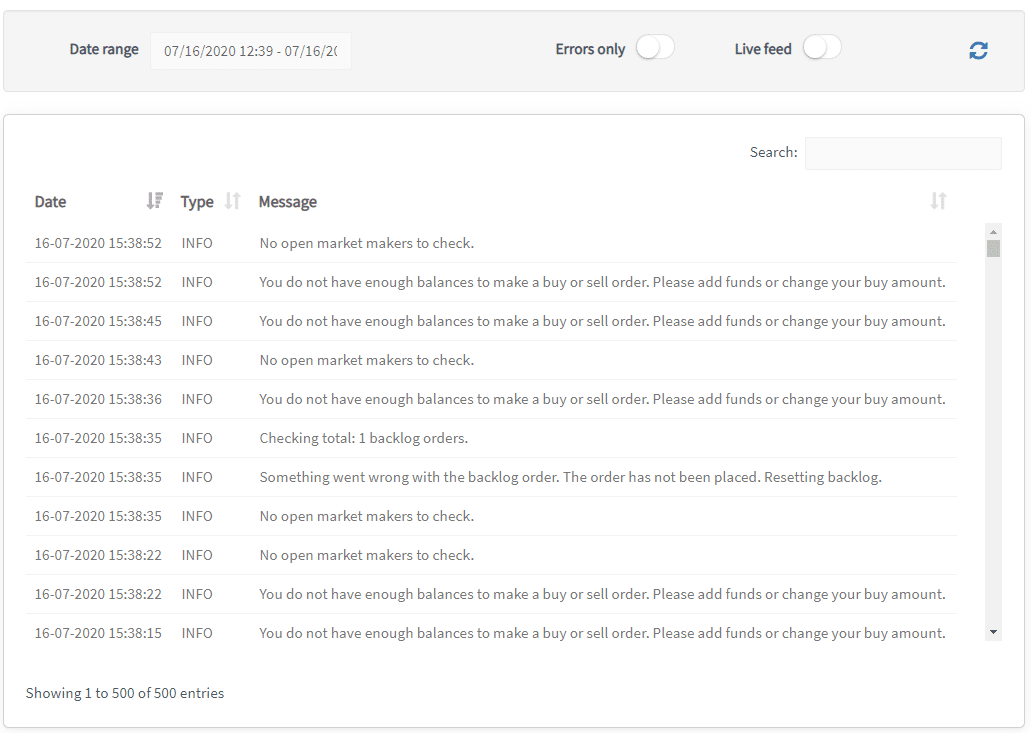Click the 15:38:43 'No open market makers' message

pos(366,360)
